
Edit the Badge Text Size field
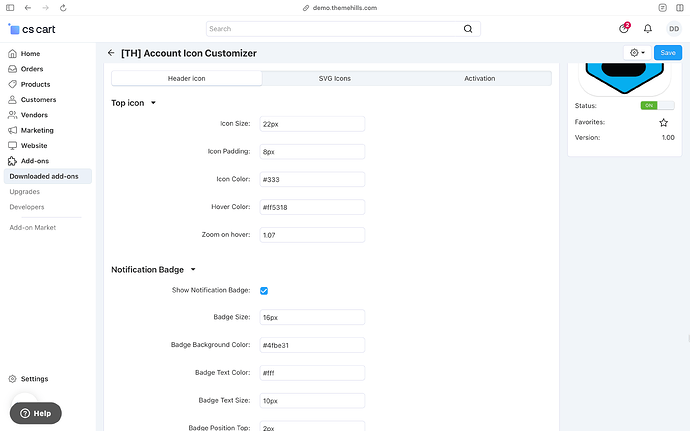[x=312, y=401]
